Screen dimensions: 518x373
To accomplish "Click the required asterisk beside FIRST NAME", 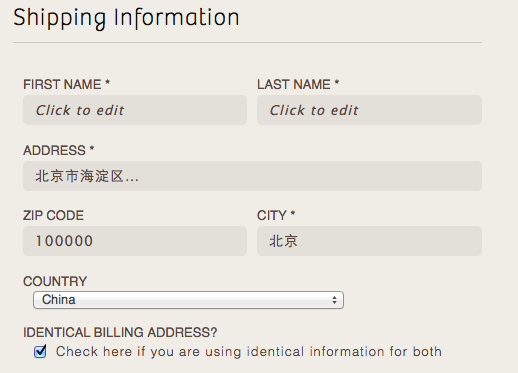I will [x=107, y=82].
